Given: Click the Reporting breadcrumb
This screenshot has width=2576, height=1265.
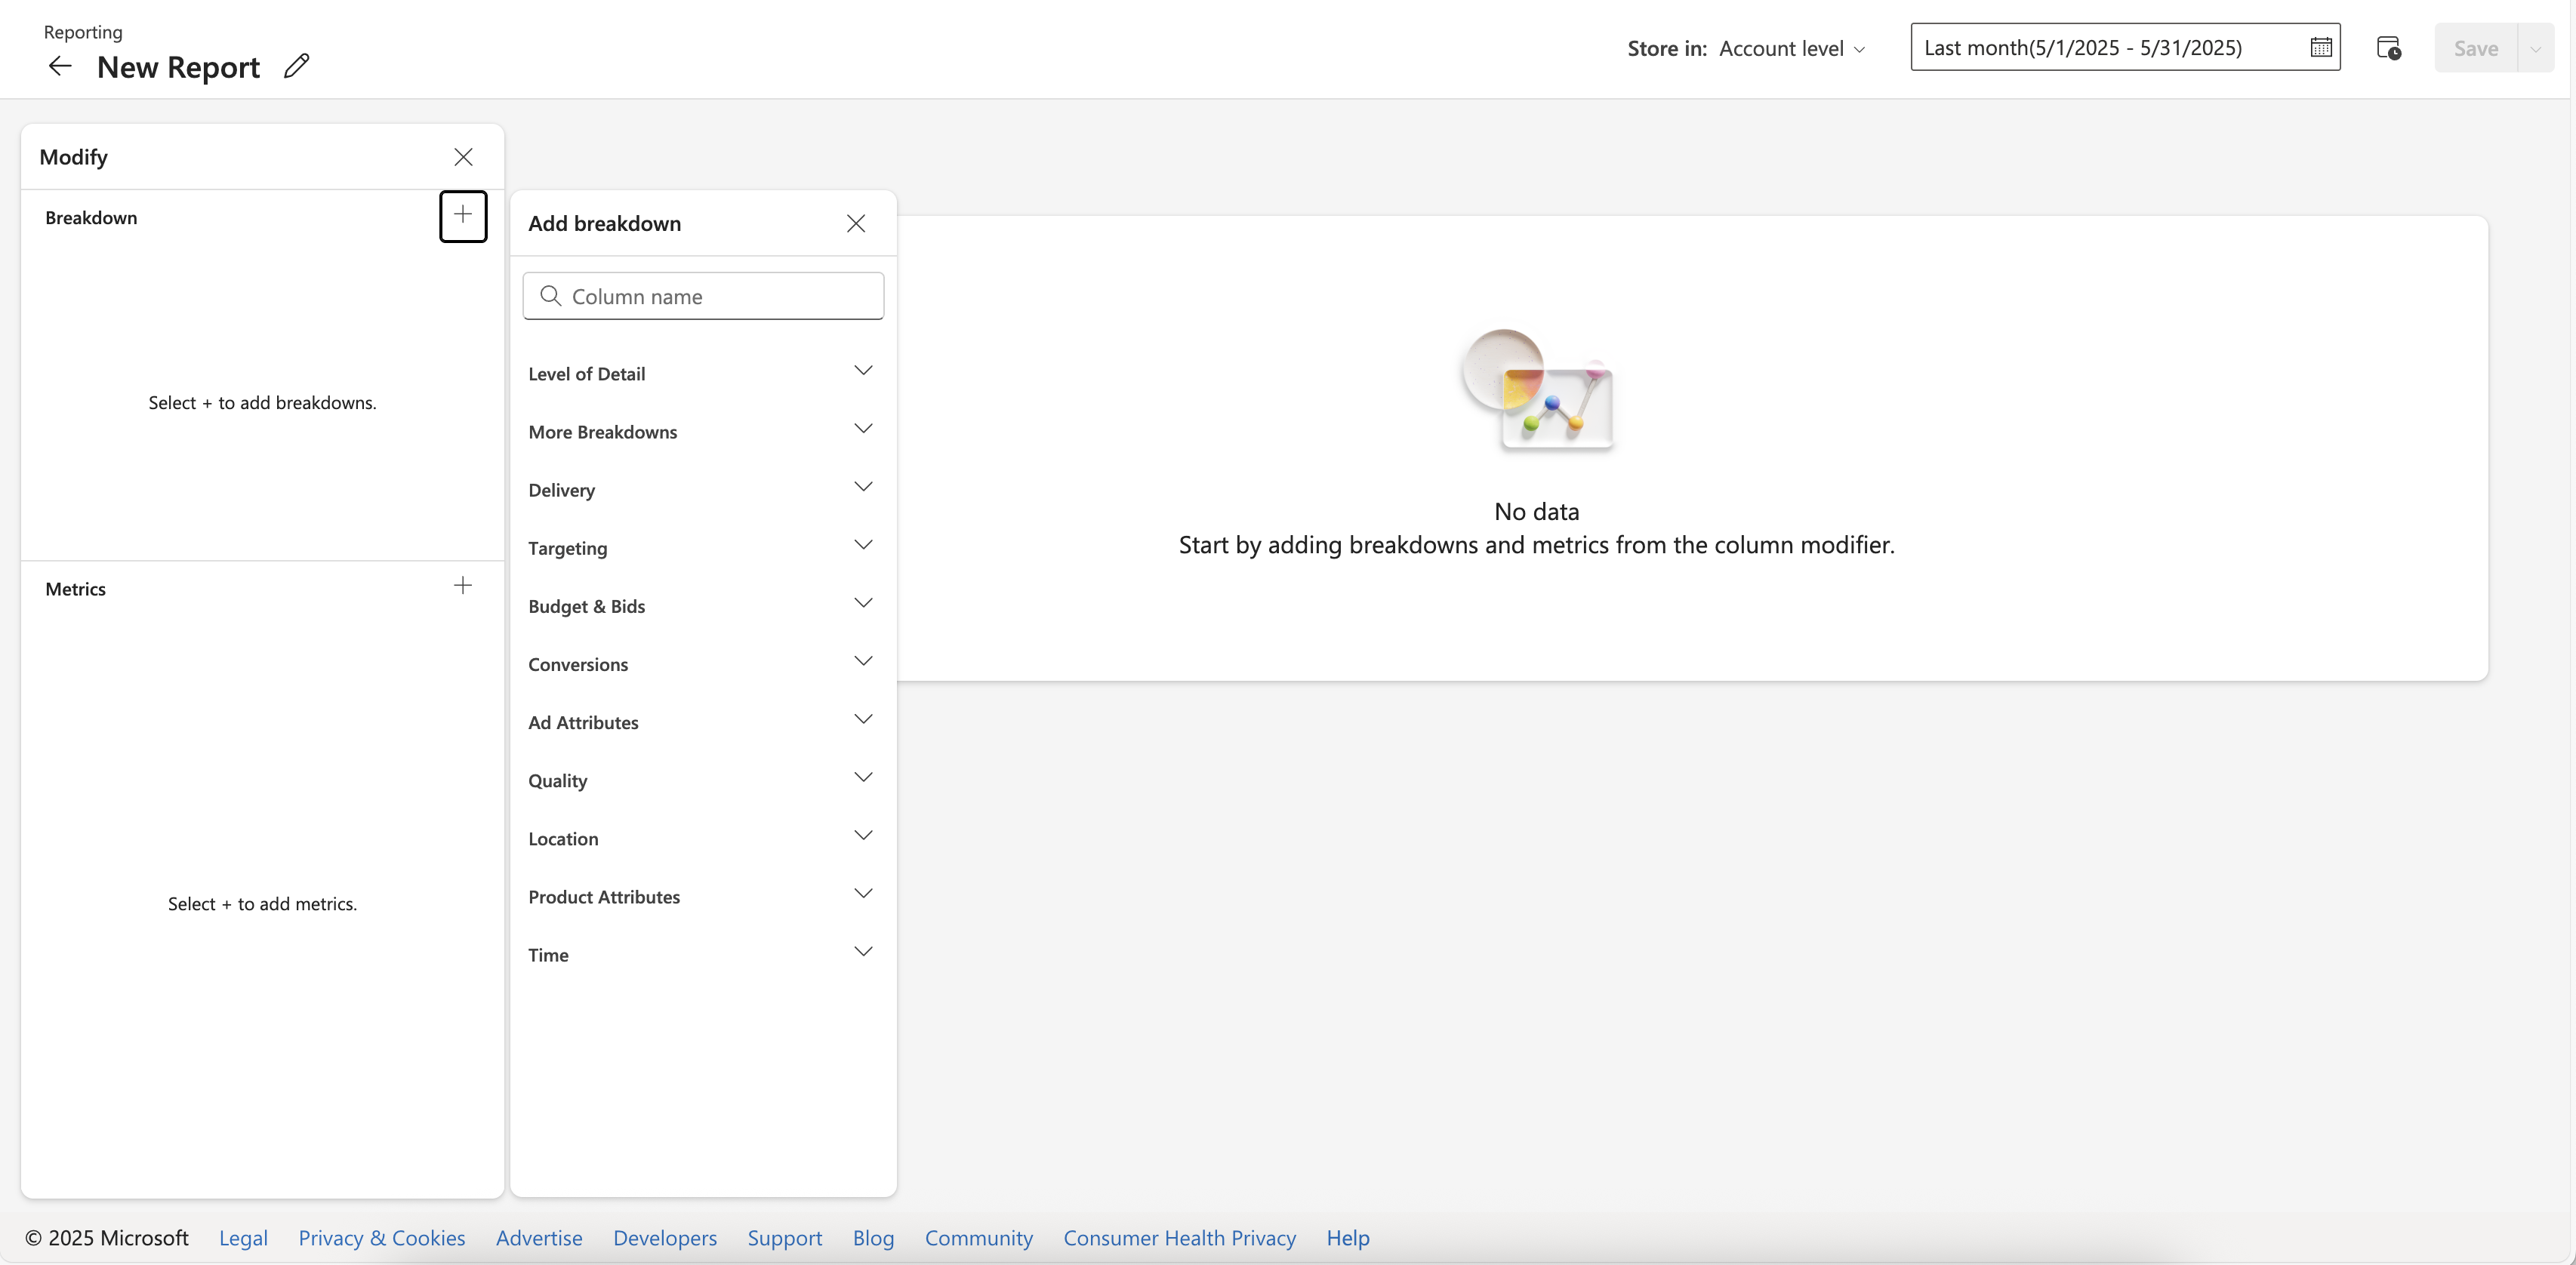Looking at the screenshot, I should [83, 32].
